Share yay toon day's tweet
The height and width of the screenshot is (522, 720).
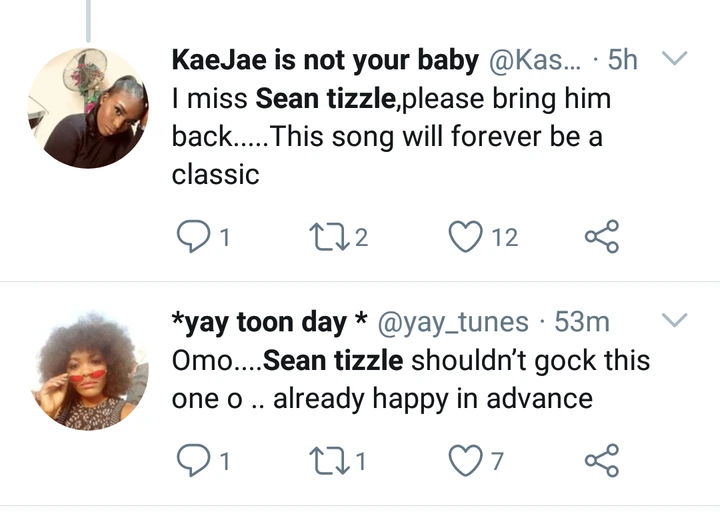point(601,461)
